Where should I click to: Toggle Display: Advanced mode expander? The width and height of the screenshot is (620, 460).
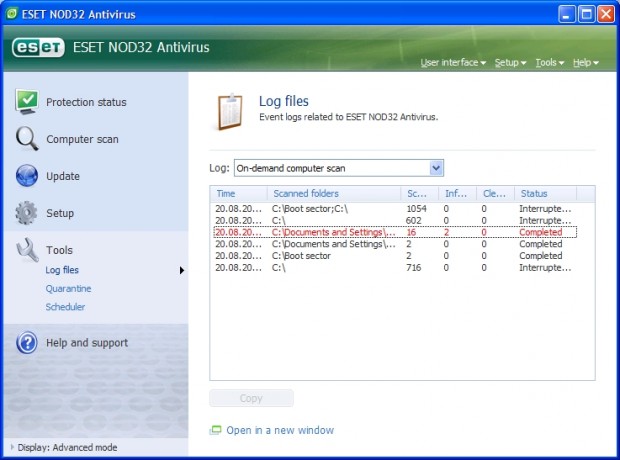pos(12,447)
